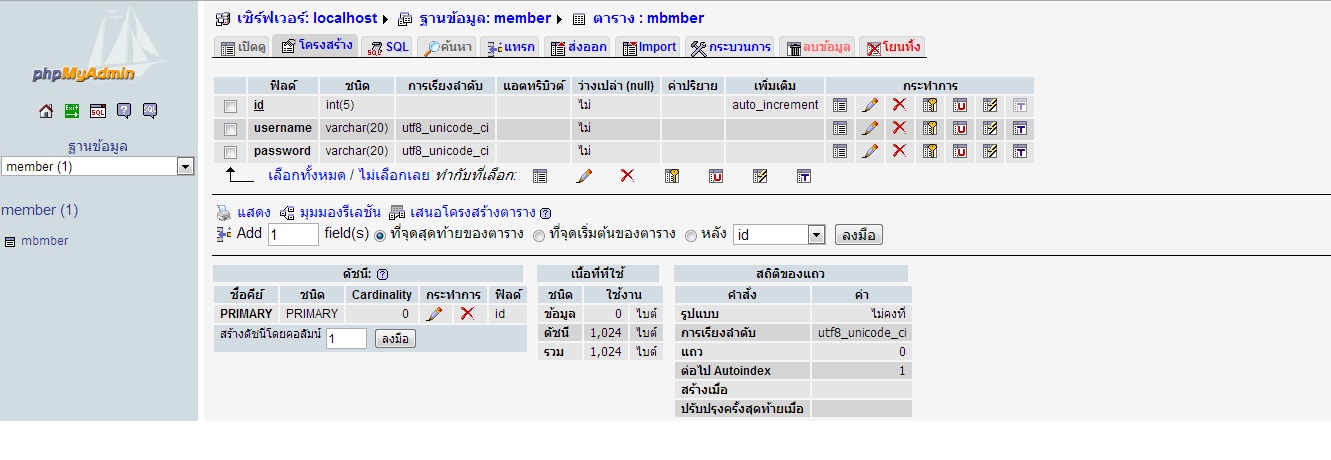Open phpMyAdmin documentation question-mark icon
Image resolution: width=1331 pixels, height=460 pixels.
click(x=124, y=111)
